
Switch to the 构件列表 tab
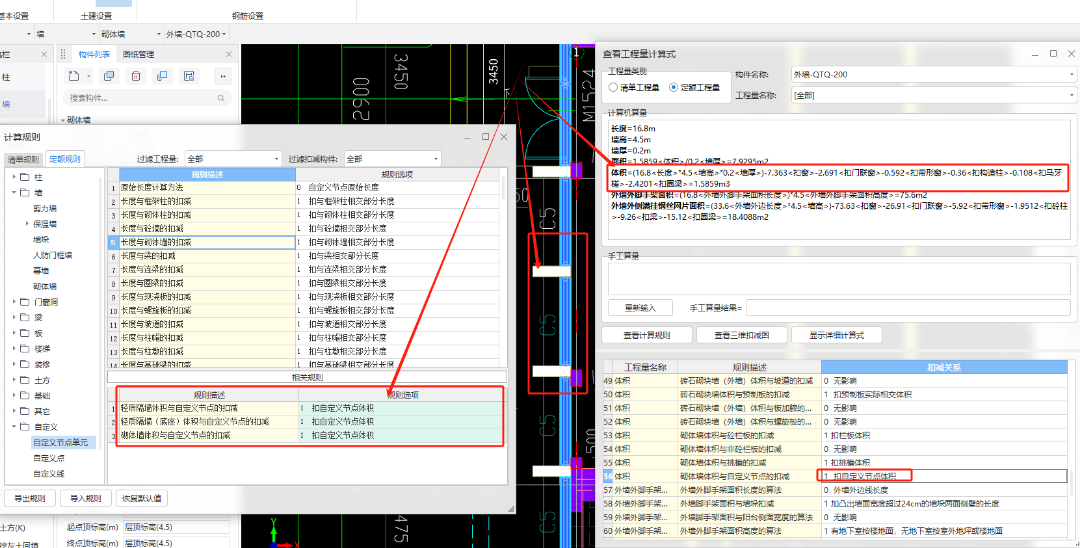(93, 54)
